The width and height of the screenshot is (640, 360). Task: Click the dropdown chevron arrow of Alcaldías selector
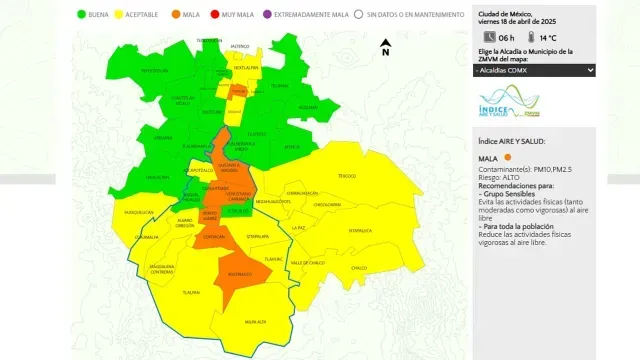[x=590, y=70]
